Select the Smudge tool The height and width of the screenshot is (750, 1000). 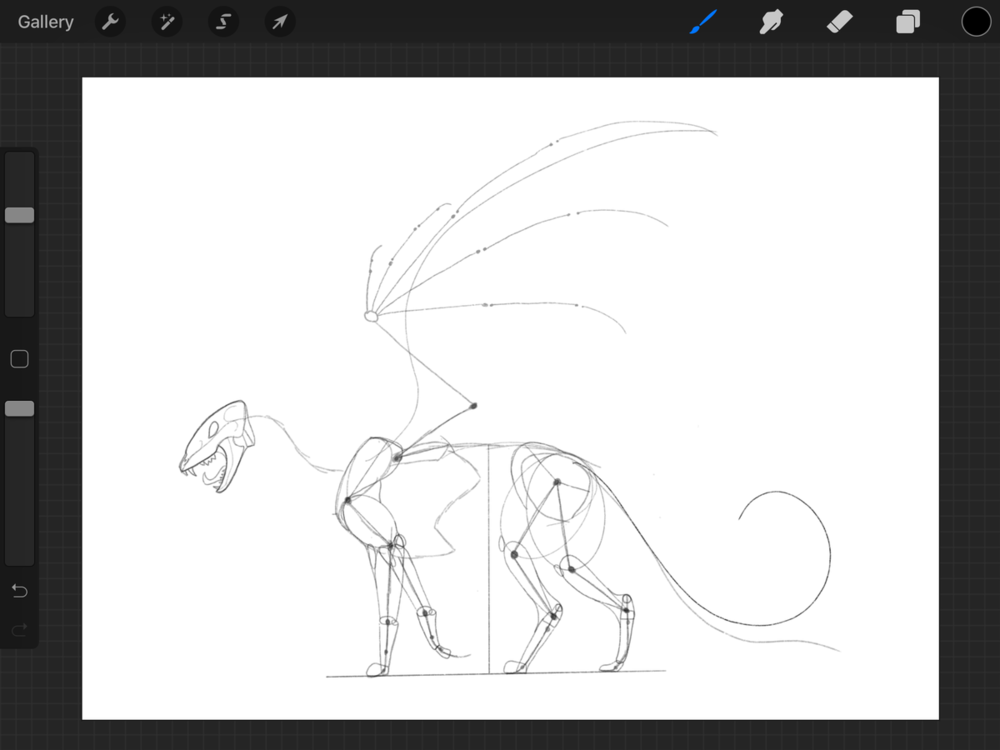tap(771, 22)
